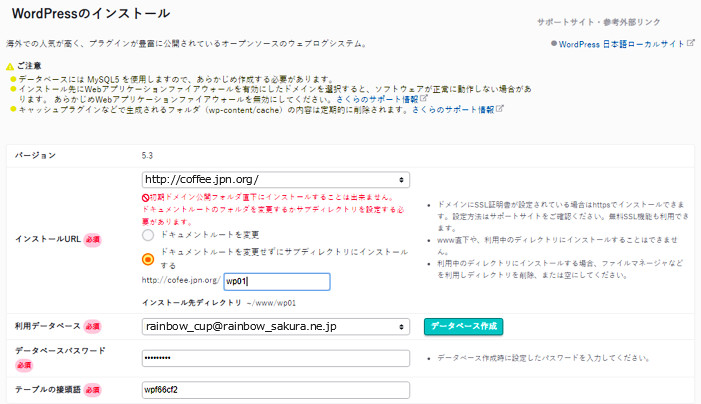
Task: Click the subdirectory field containing wp01
Action: coord(275,282)
